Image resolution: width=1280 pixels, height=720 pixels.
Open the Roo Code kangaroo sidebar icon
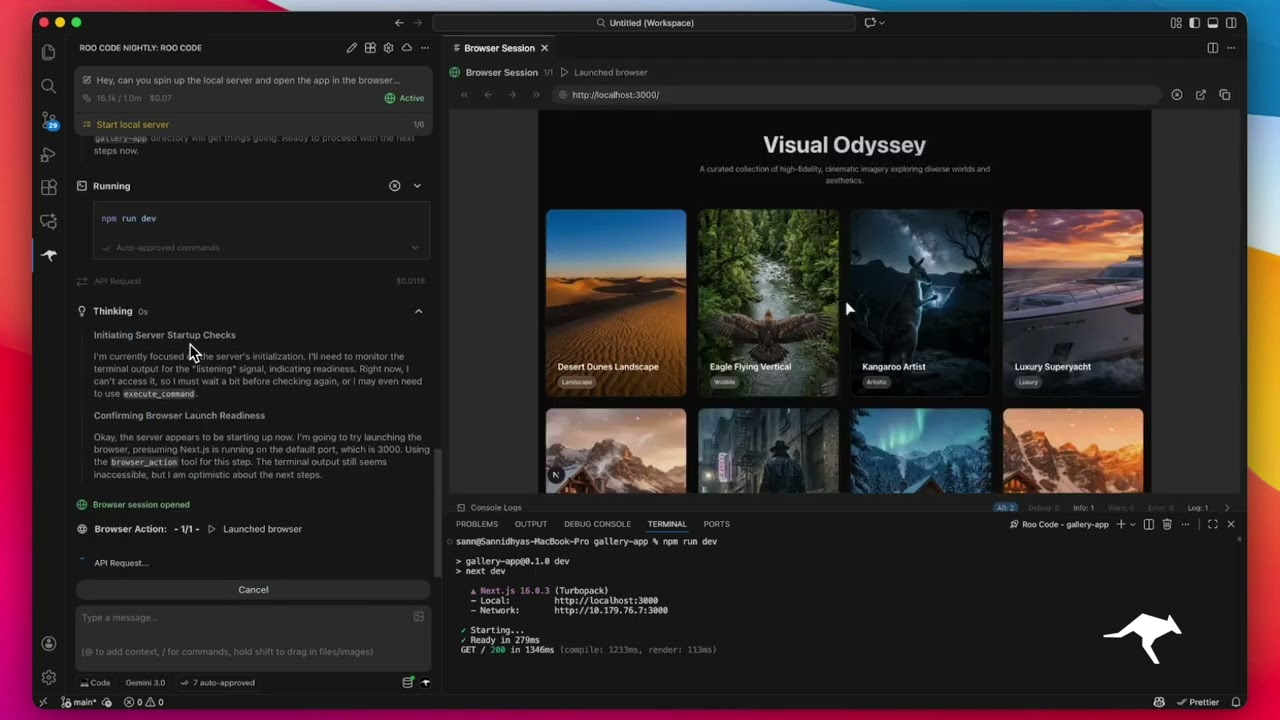pyautogui.click(x=48, y=255)
